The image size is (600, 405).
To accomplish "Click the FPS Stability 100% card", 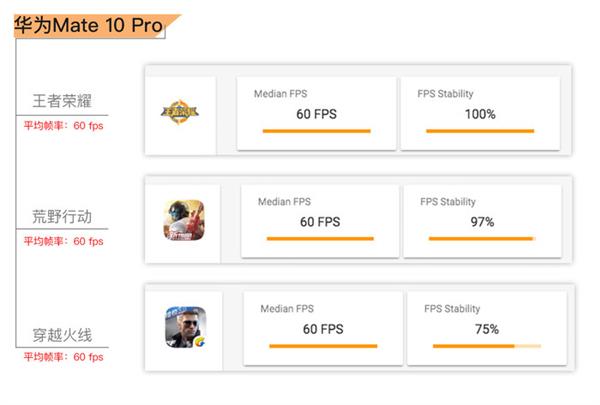I will pos(480,113).
